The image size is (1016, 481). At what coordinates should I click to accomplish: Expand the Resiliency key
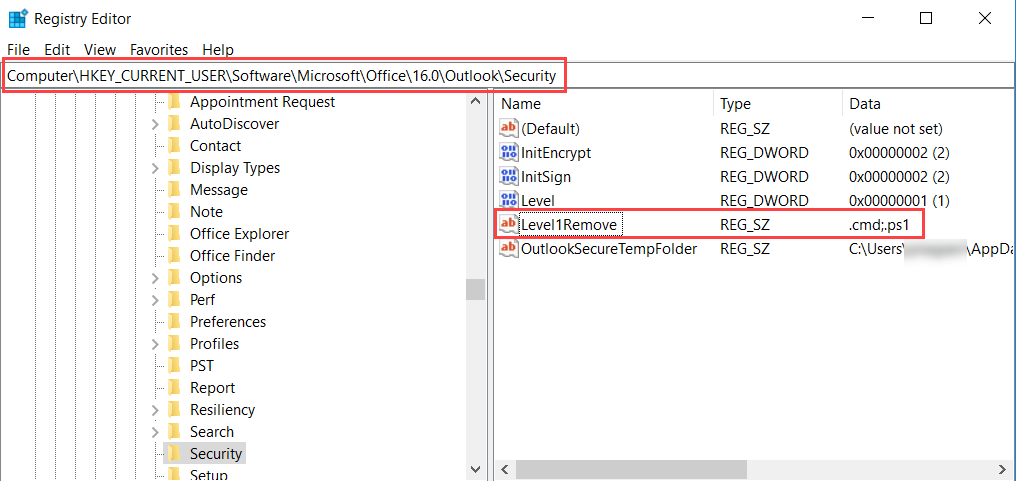[x=156, y=410]
